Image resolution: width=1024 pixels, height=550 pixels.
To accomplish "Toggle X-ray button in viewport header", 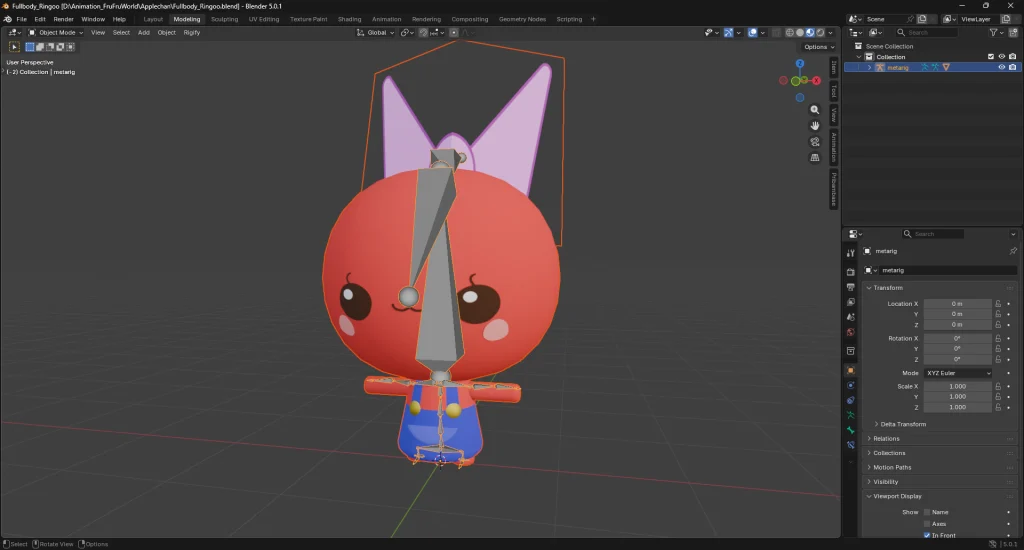I will coord(776,33).
